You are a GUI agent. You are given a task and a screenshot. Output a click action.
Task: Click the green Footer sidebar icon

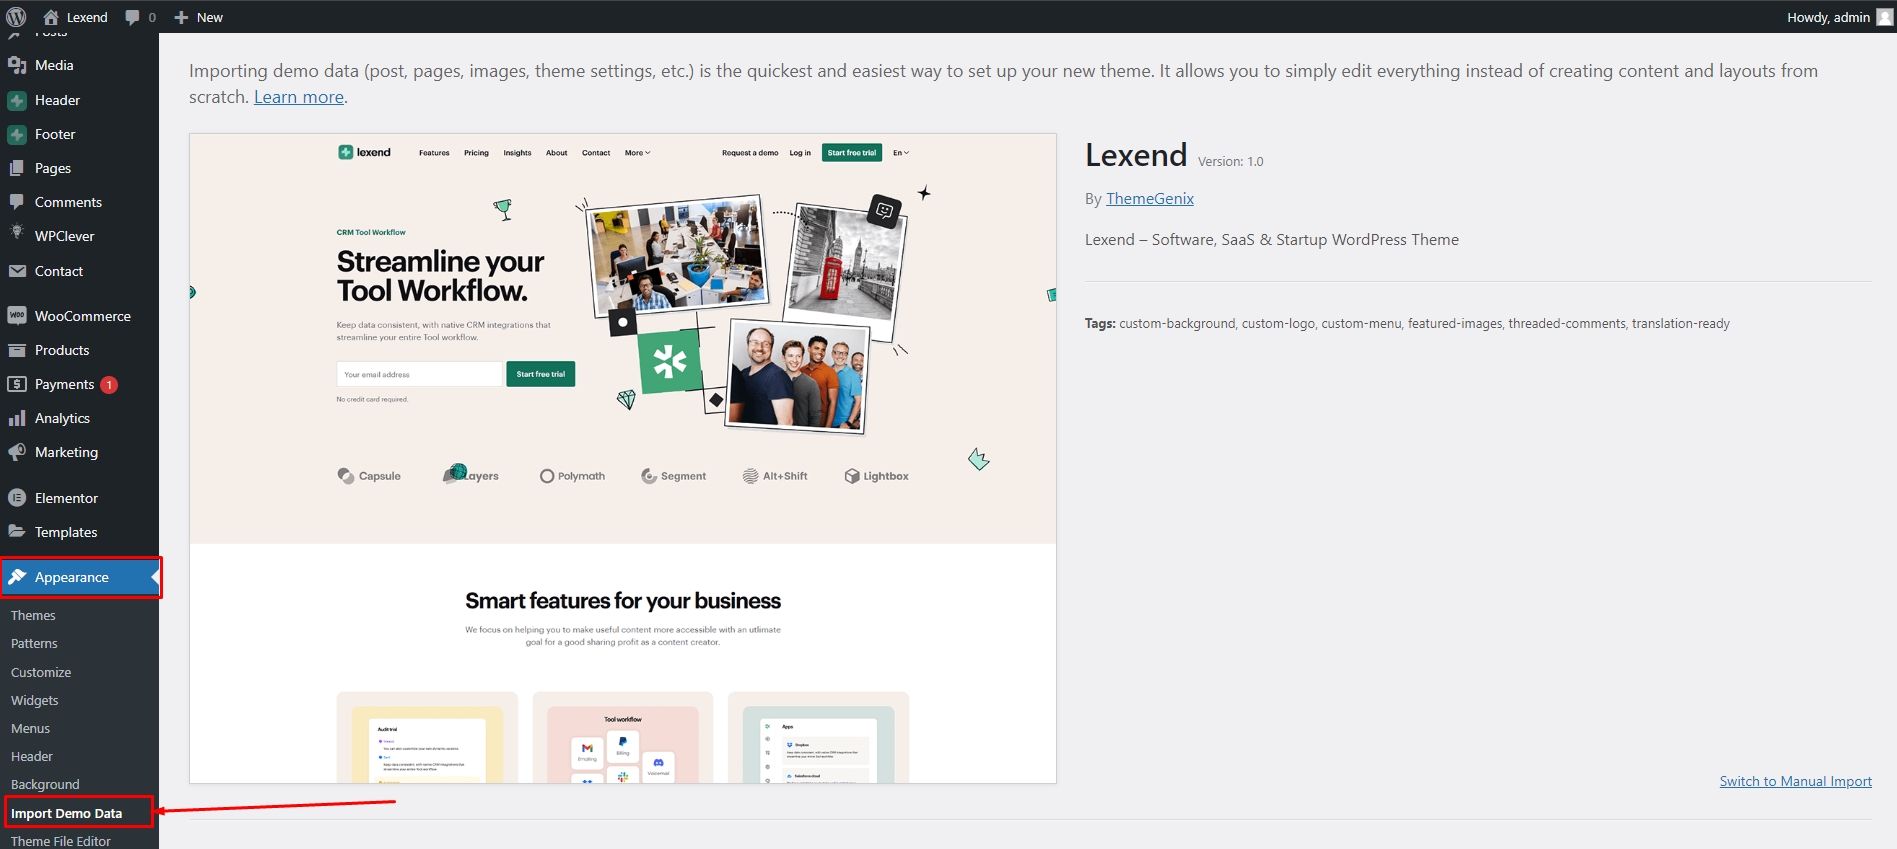point(17,134)
